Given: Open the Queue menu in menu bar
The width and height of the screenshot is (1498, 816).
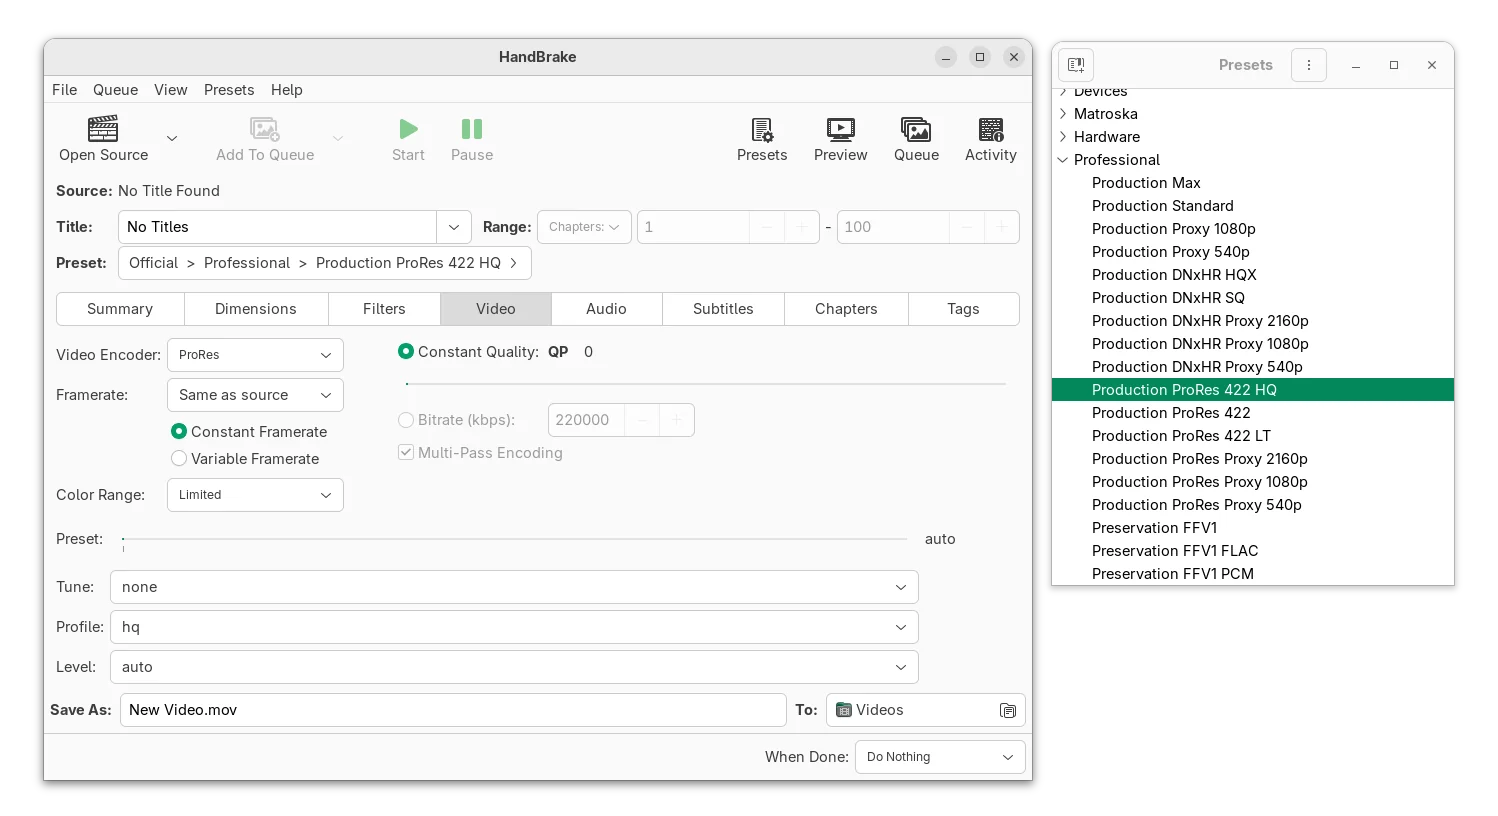Looking at the screenshot, I should [x=115, y=90].
